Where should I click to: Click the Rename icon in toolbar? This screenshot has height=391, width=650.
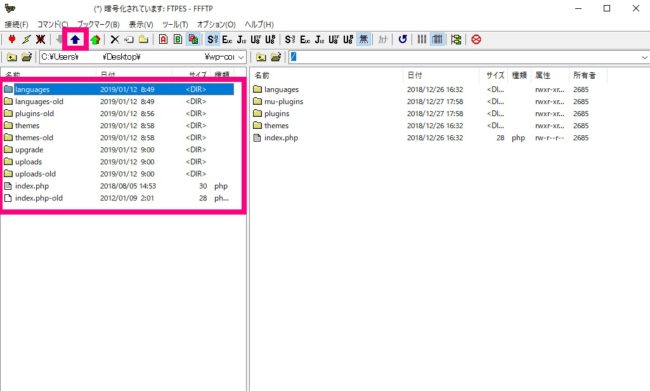(x=129, y=40)
